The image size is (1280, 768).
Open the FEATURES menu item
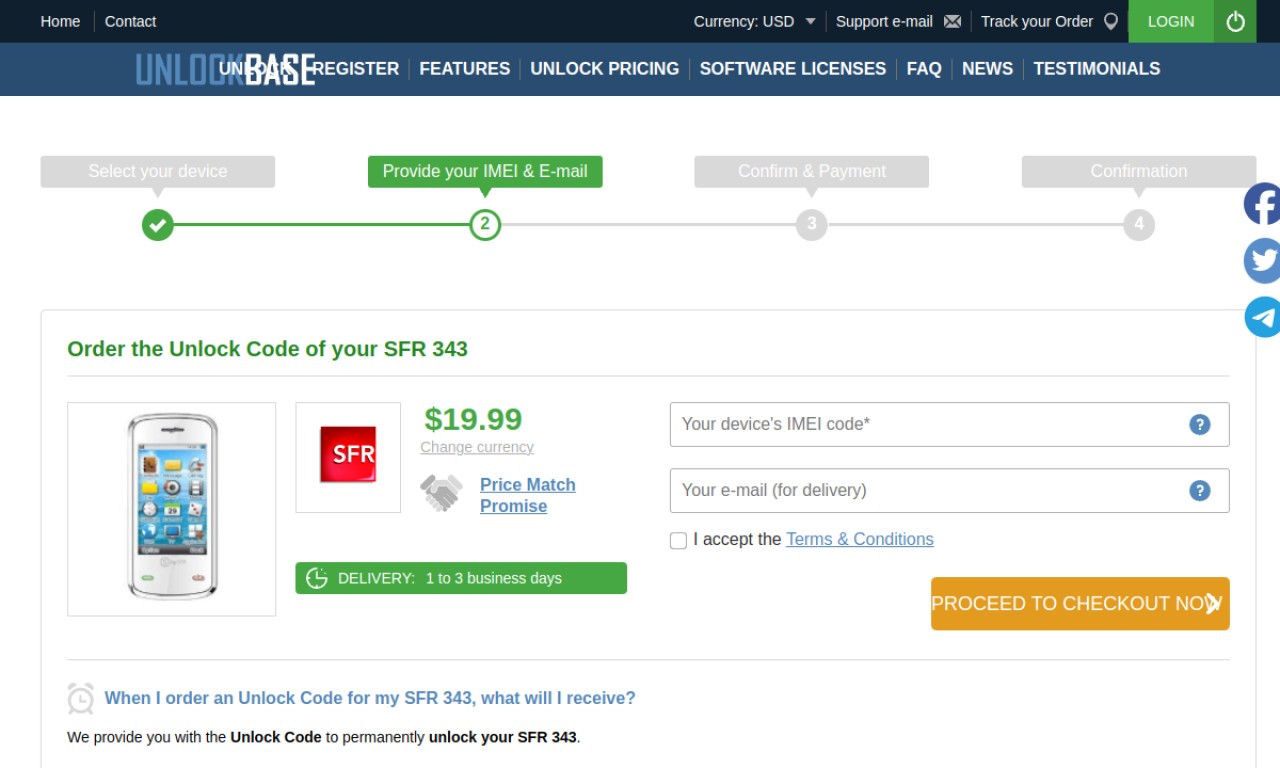tap(465, 69)
